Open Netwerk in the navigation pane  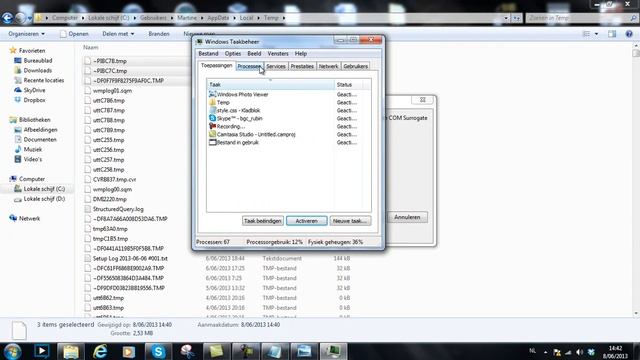tap(24, 218)
